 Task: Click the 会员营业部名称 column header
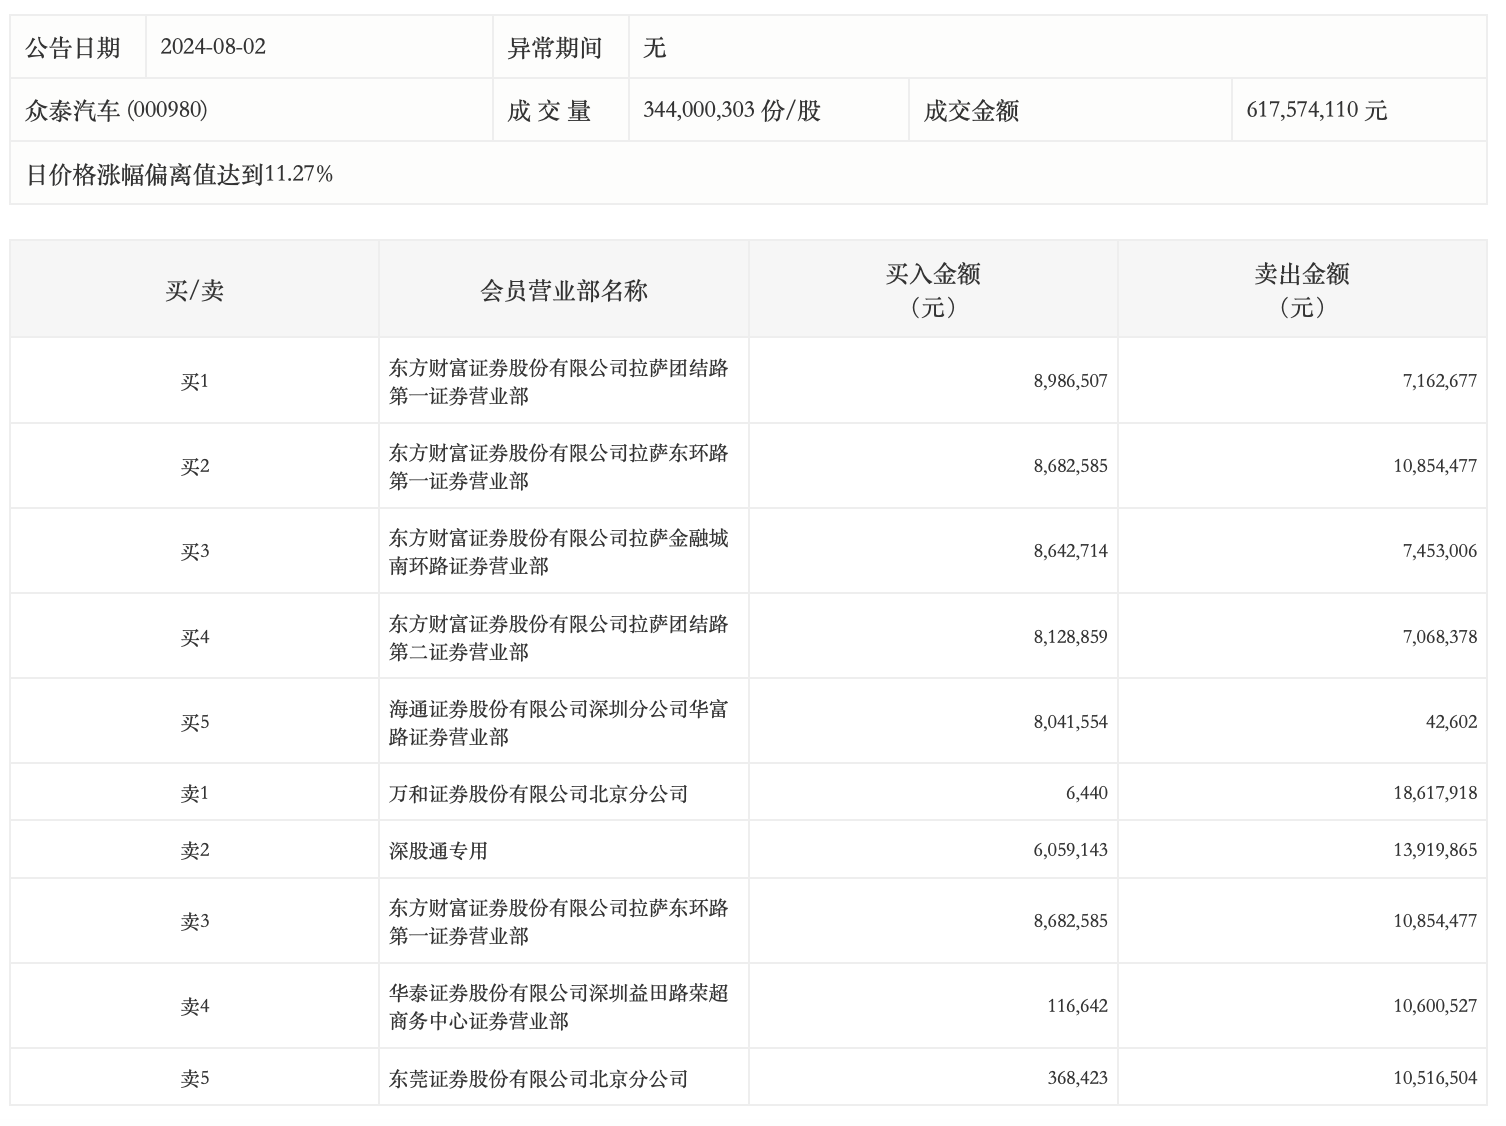click(563, 290)
